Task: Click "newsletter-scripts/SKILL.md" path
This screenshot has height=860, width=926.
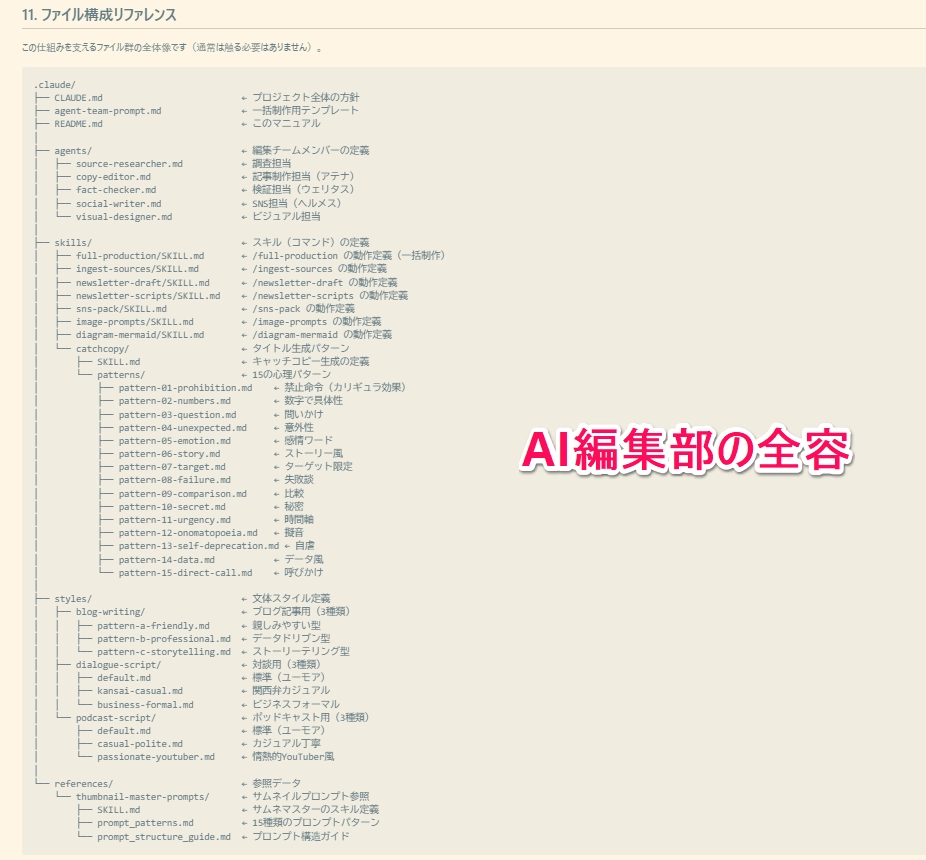Action: [148, 296]
